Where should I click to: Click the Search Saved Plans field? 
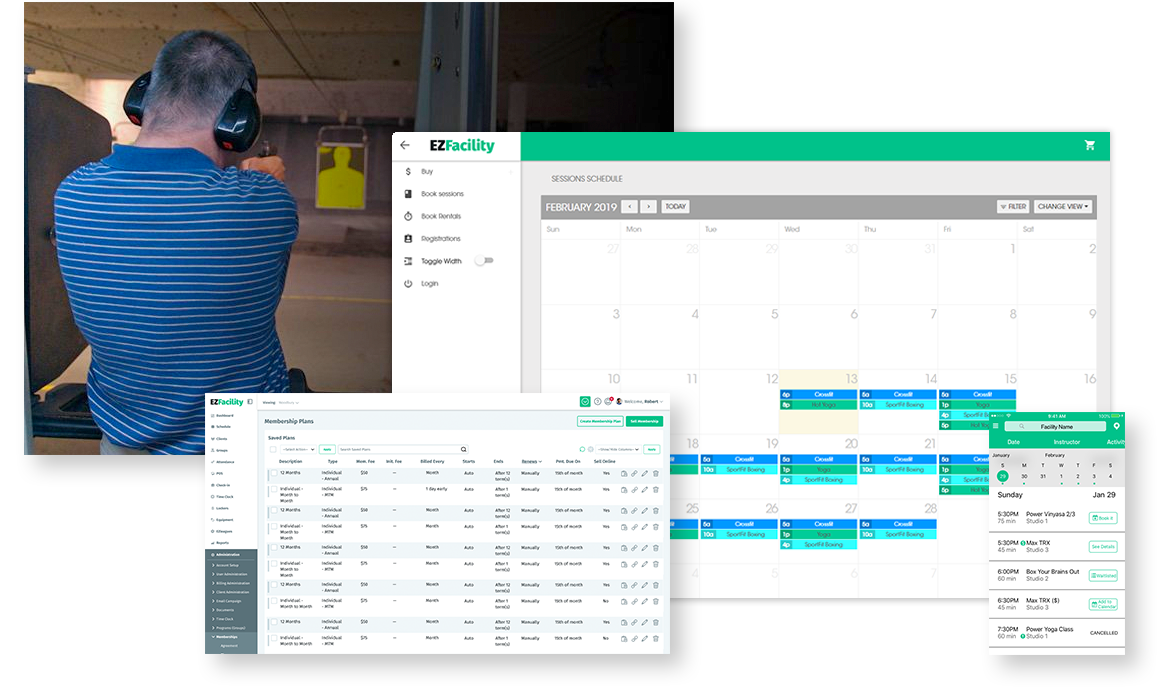(x=400, y=450)
